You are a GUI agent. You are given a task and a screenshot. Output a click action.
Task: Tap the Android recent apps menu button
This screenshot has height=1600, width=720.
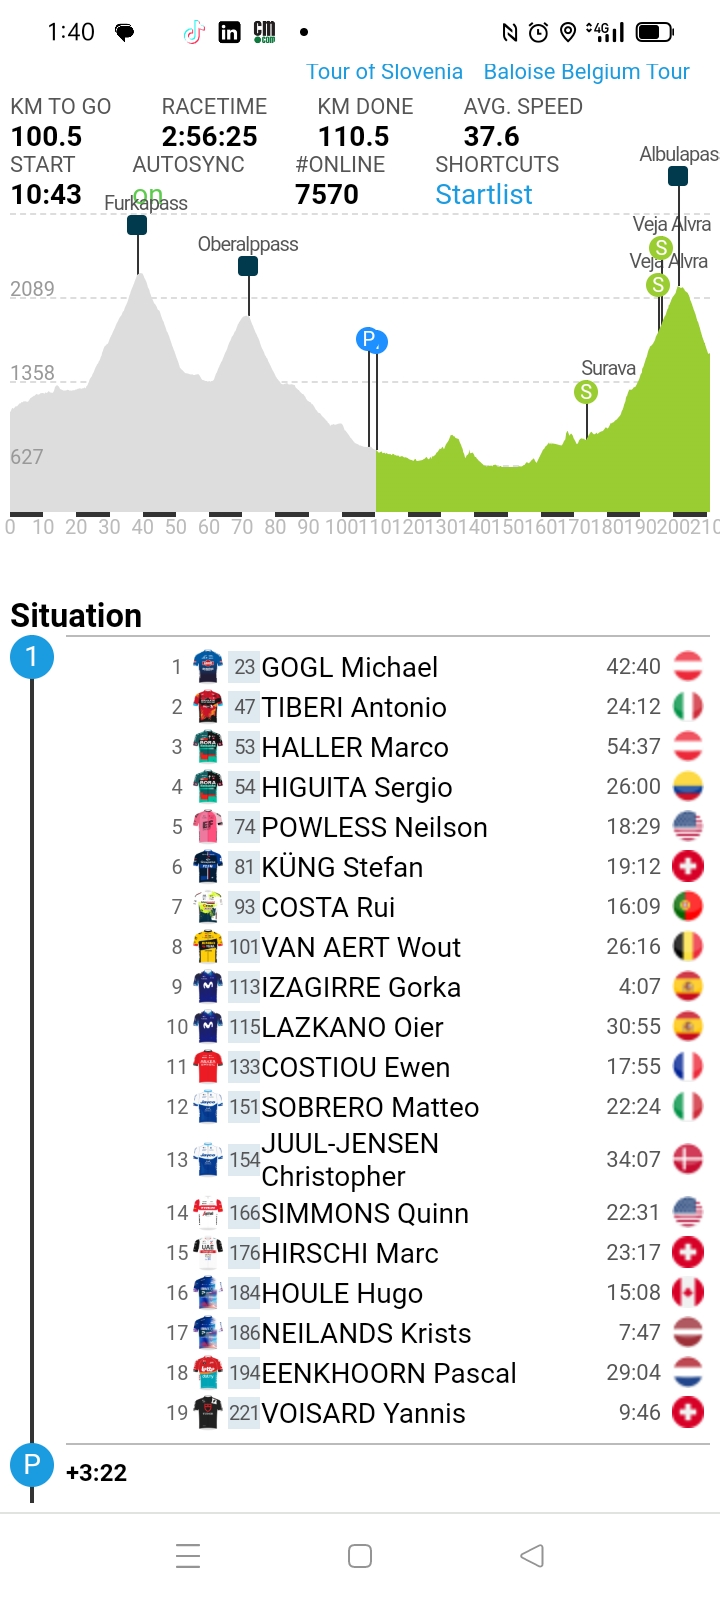pyautogui.click(x=188, y=1556)
